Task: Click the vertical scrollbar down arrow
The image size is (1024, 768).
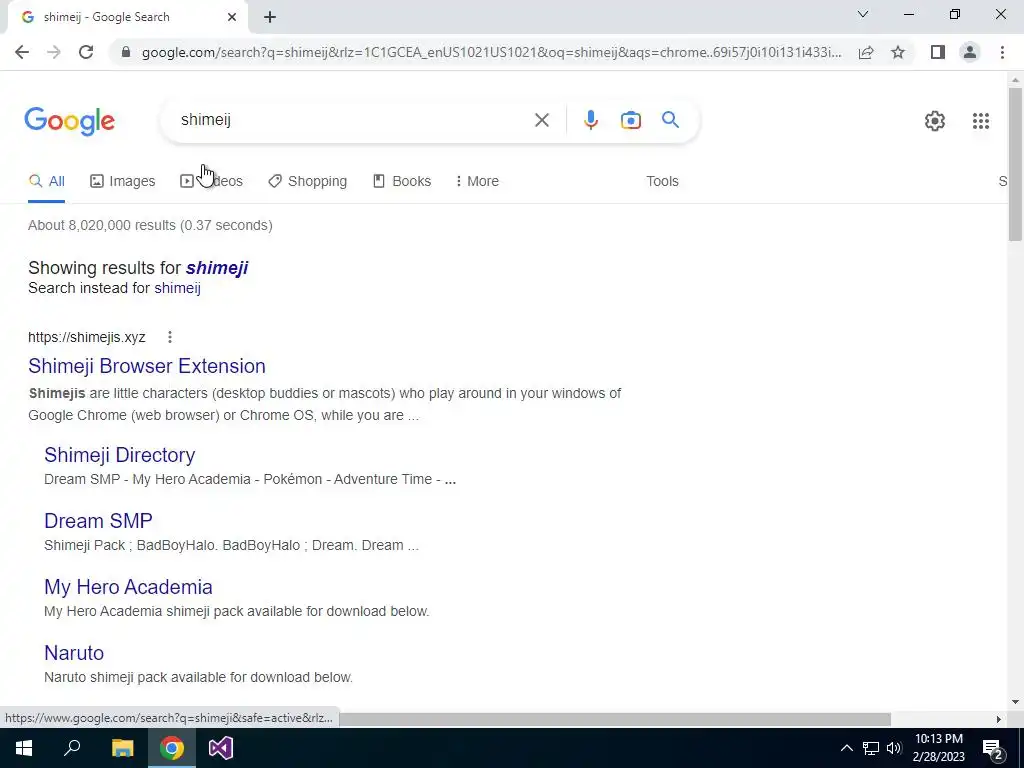Action: click(x=1015, y=702)
